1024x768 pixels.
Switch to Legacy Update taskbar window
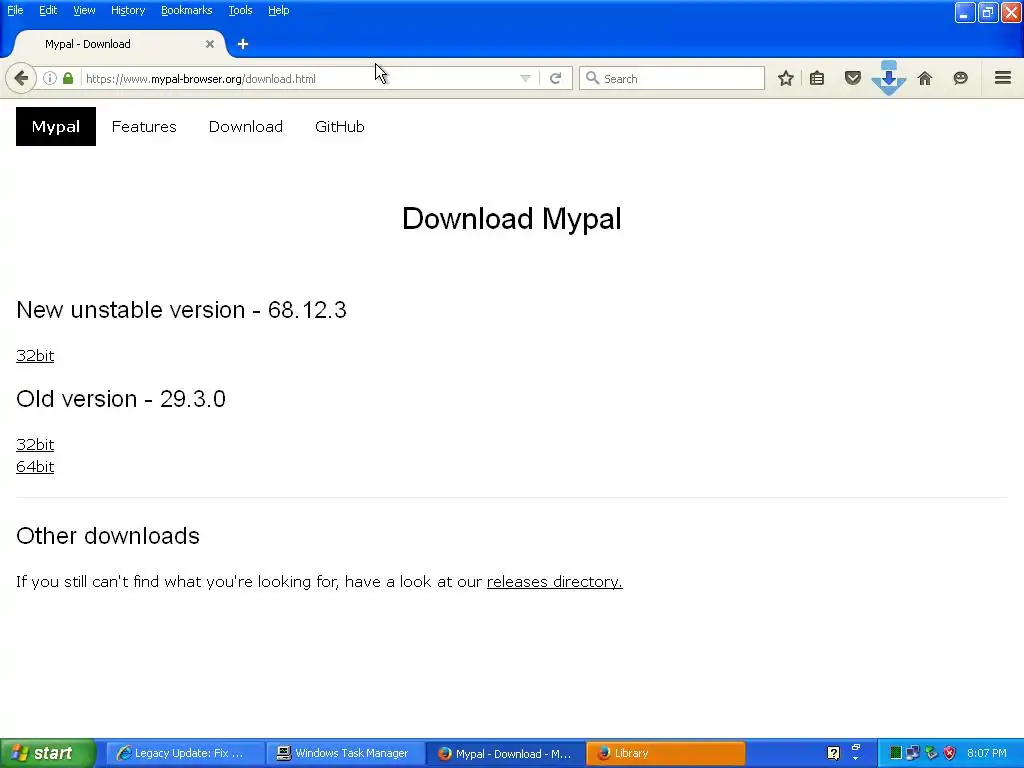click(185, 753)
